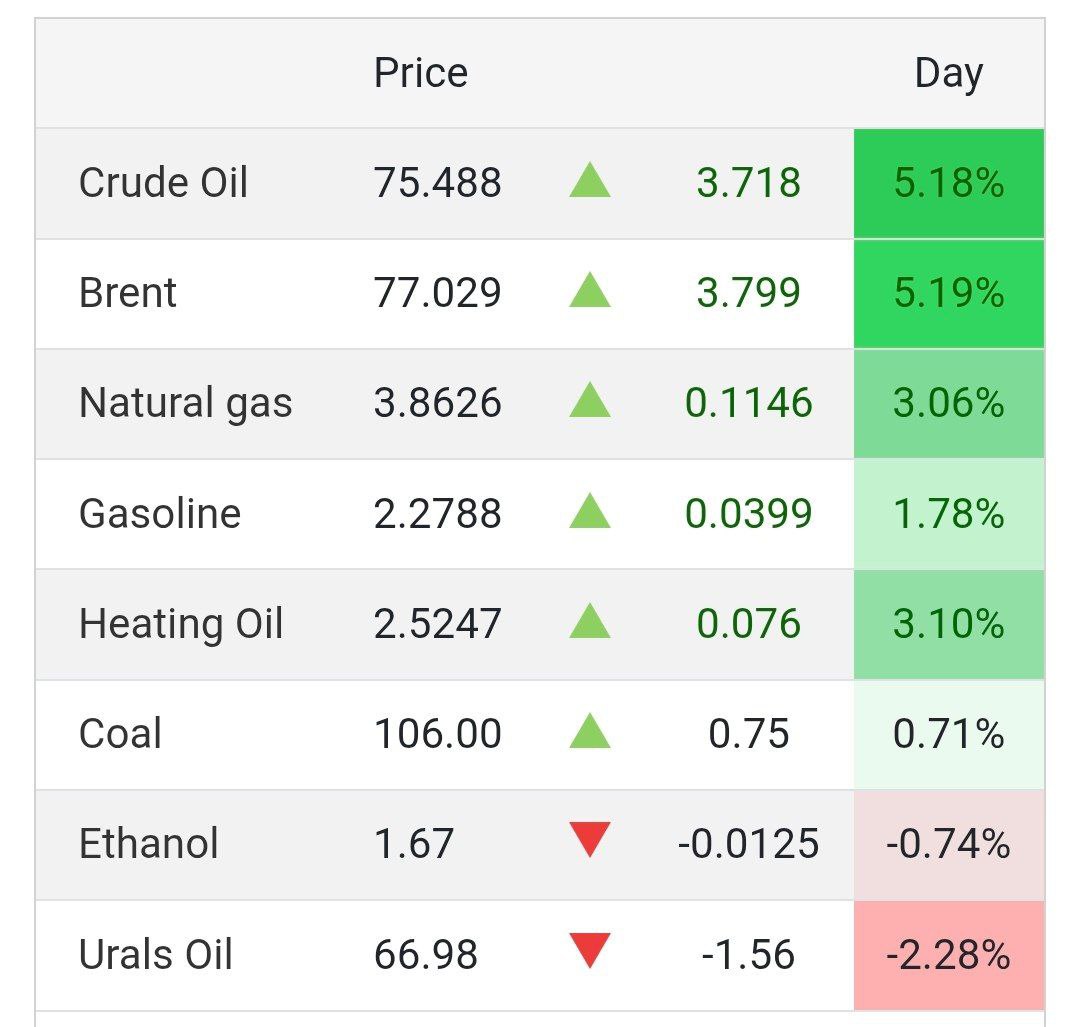Click up arrow in Heating Oil row
1080x1027 pixels.
(x=589, y=622)
